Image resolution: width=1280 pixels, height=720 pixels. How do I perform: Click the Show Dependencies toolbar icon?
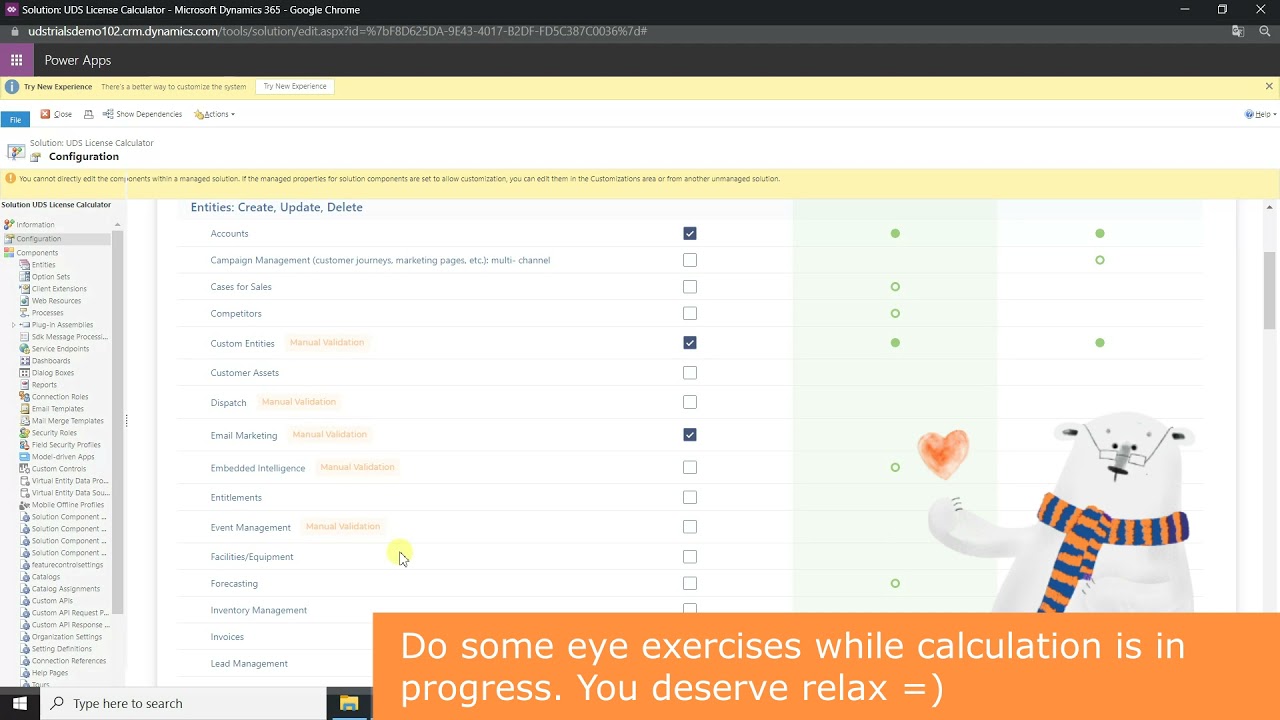pos(108,114)
